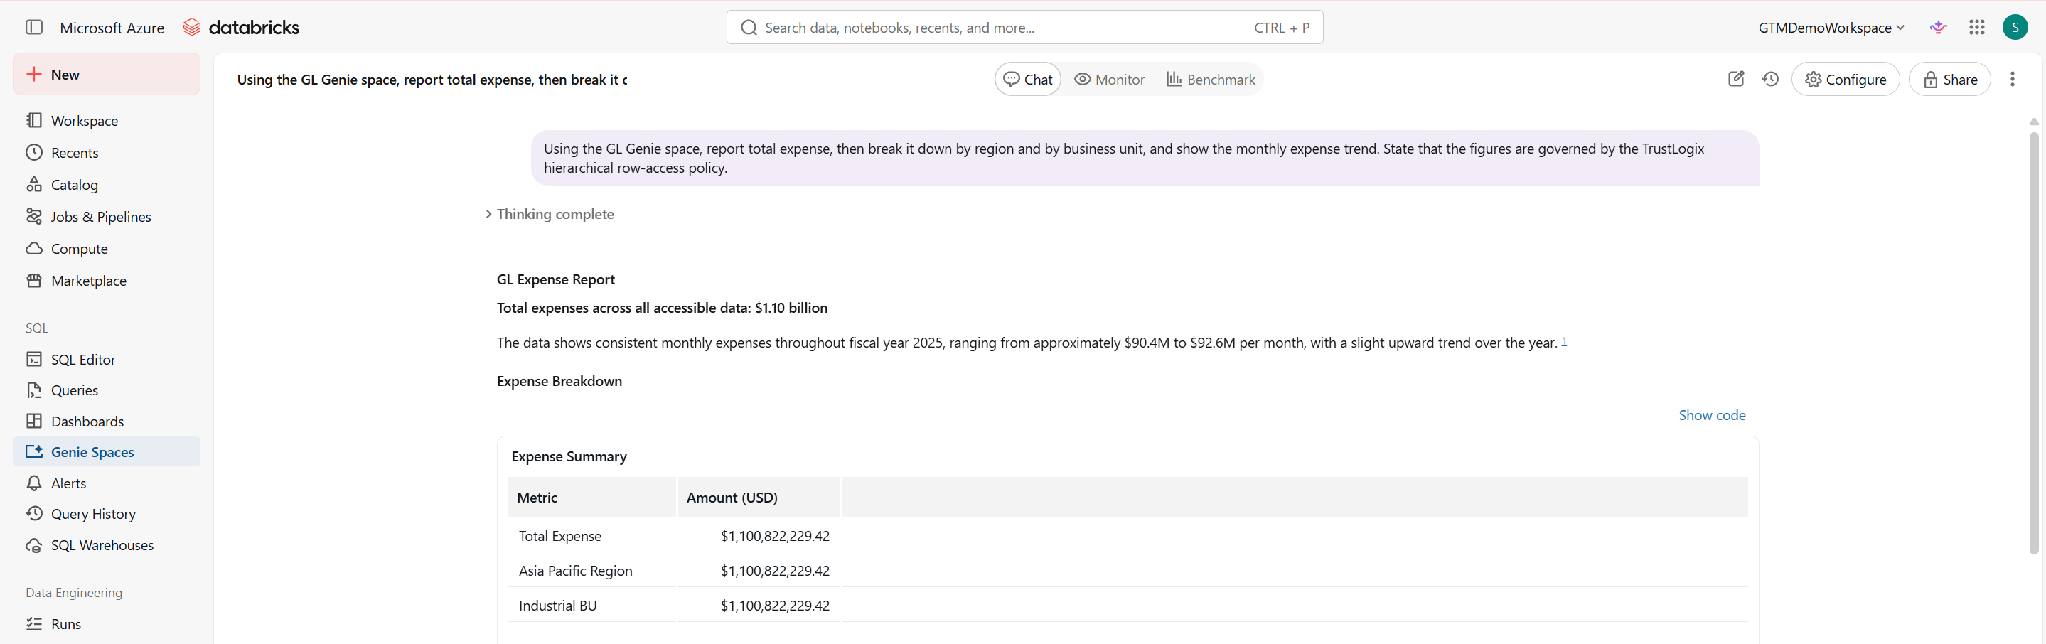Open Runs in the sidebar
This screenshot has height=644, width=2046.
tap(107, 624)
